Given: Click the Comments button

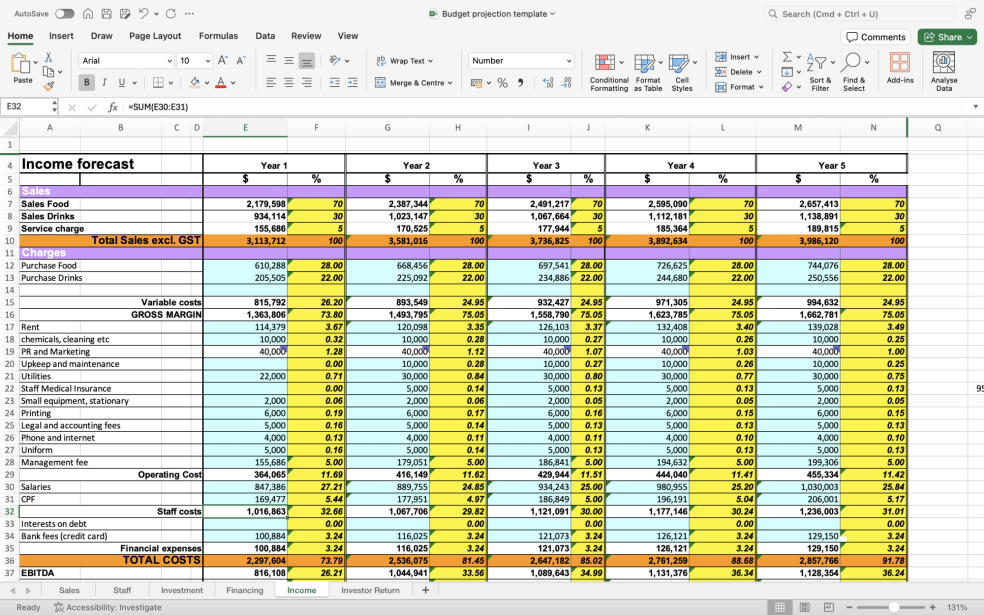Looking at the screenshot, I should pyautogui.click(x=876, y=36).
